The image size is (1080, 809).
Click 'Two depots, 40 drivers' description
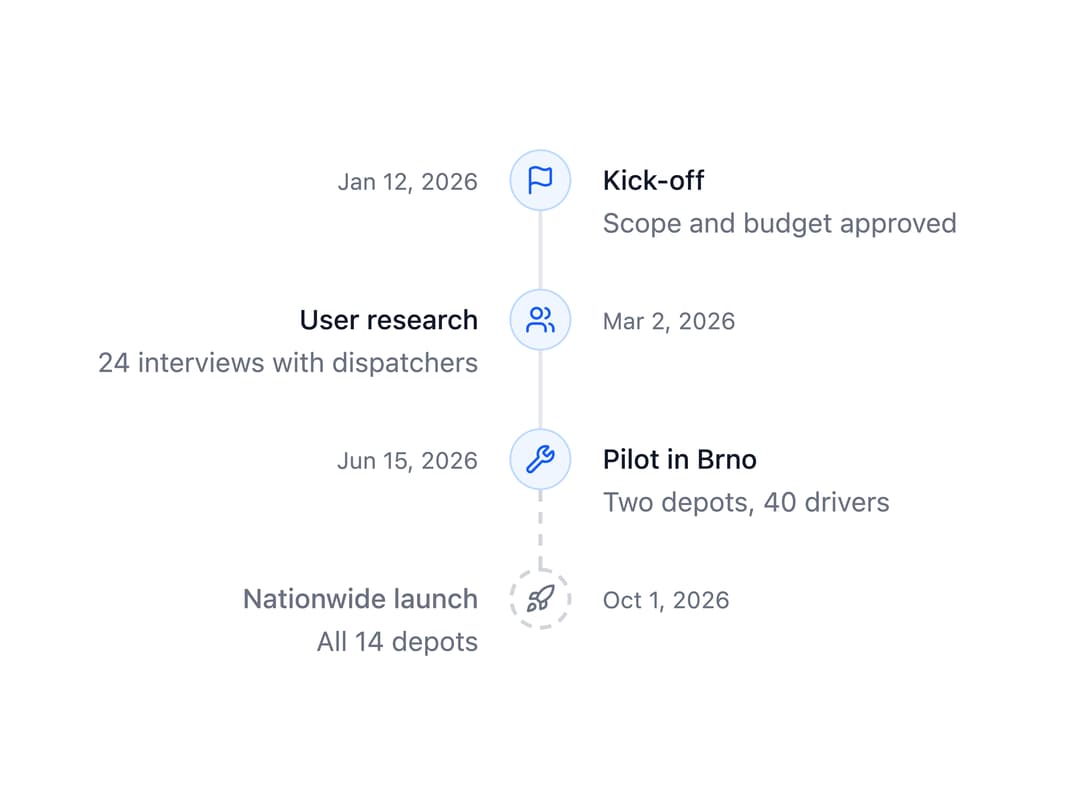click(x=746, y=503)
